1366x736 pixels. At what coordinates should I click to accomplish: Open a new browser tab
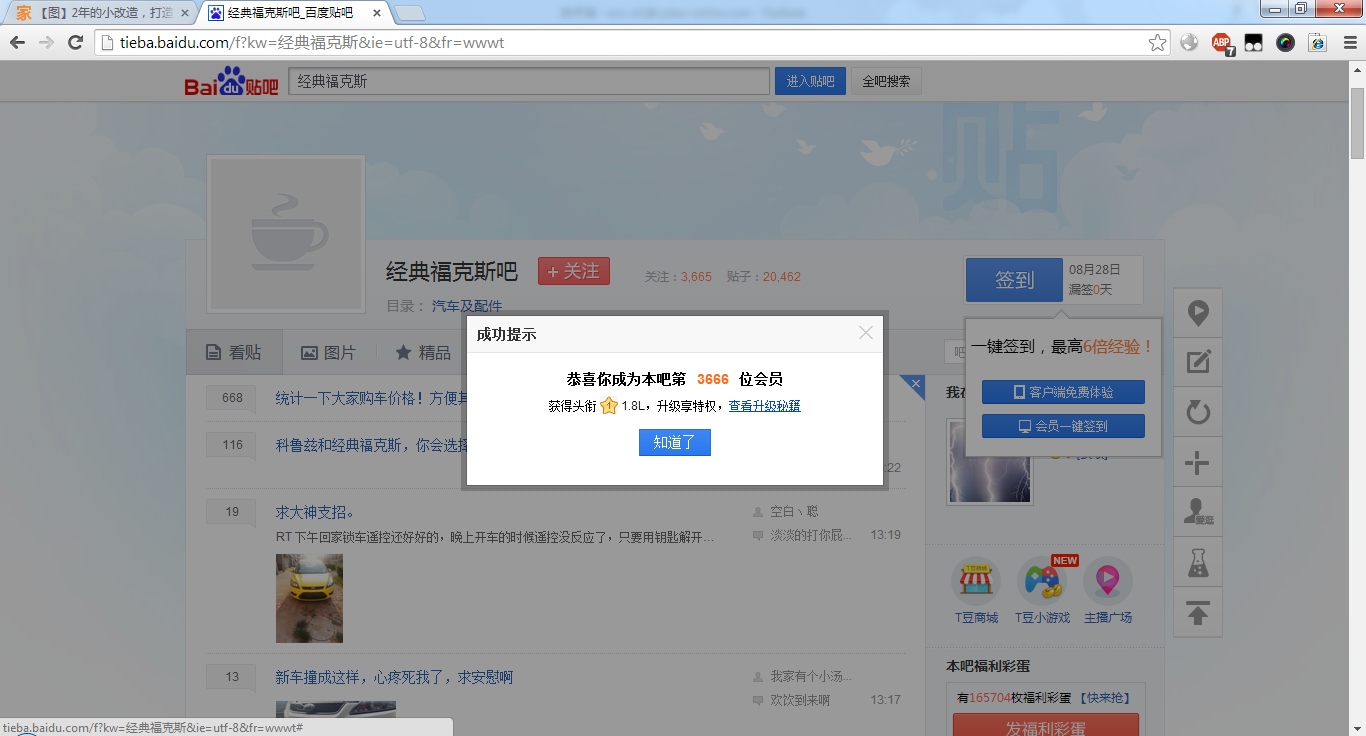(x=410, y=13)
